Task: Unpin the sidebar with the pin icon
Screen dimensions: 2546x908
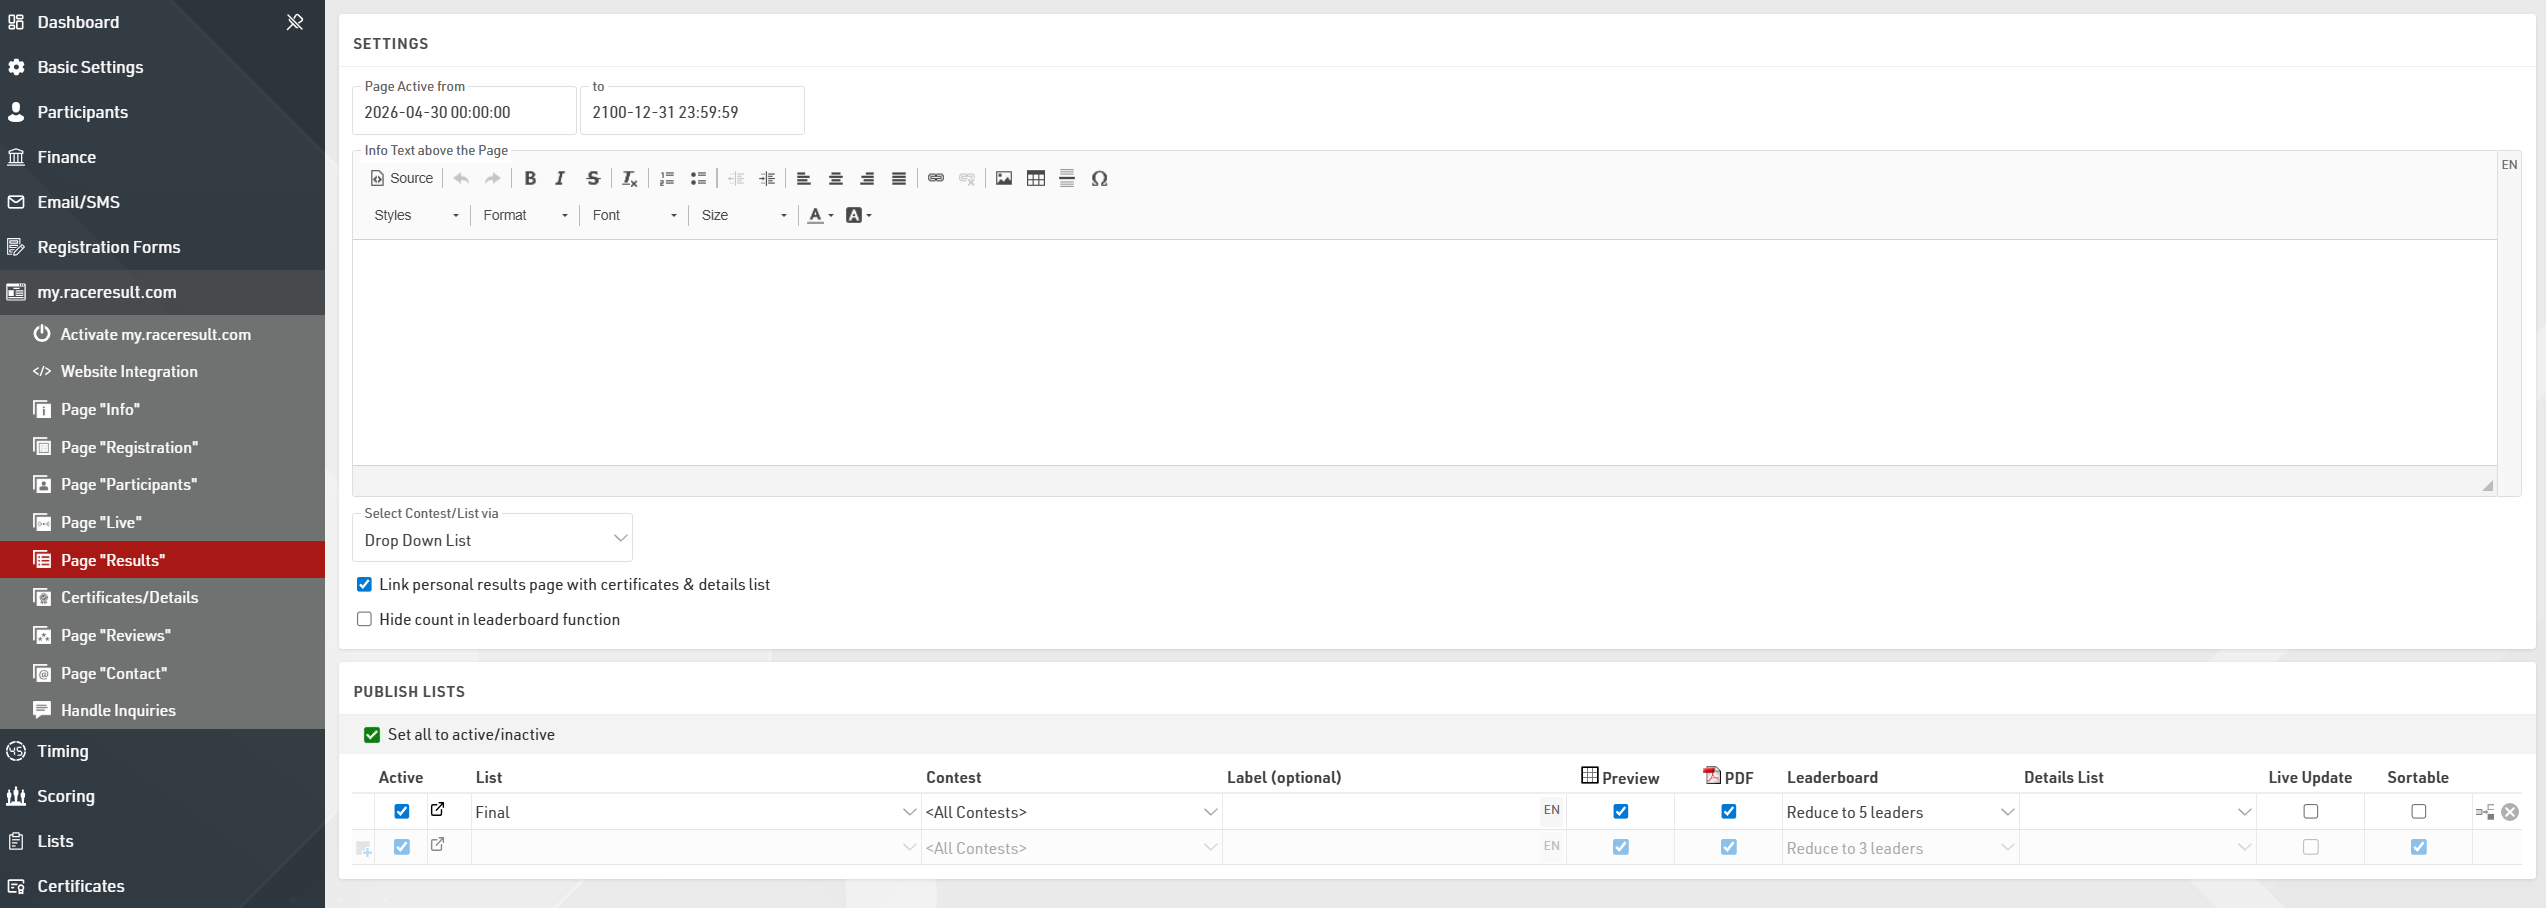Action: pos(295,22)
